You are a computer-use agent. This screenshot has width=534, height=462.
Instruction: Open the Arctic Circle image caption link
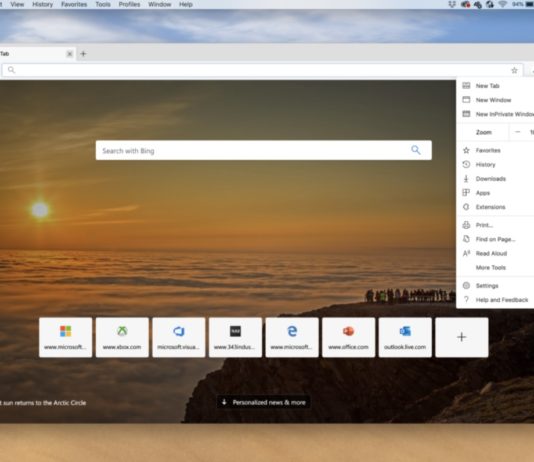43,403
